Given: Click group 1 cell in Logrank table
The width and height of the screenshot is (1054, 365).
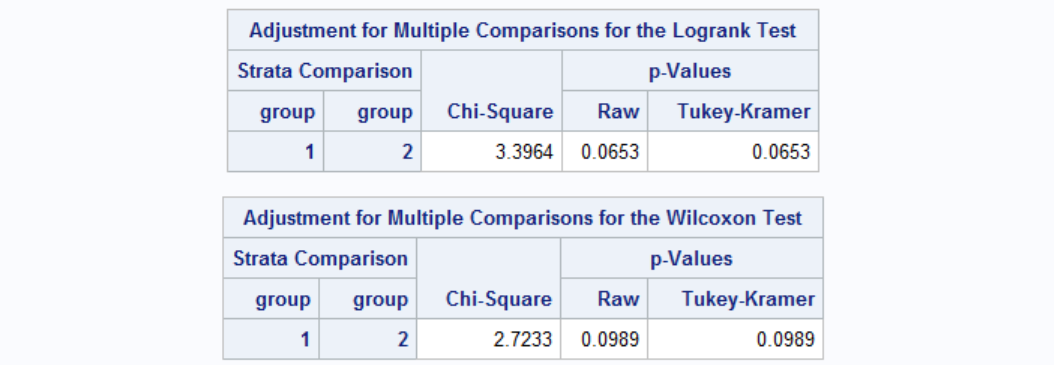Looking at the screenshot, I should (276, 152).
